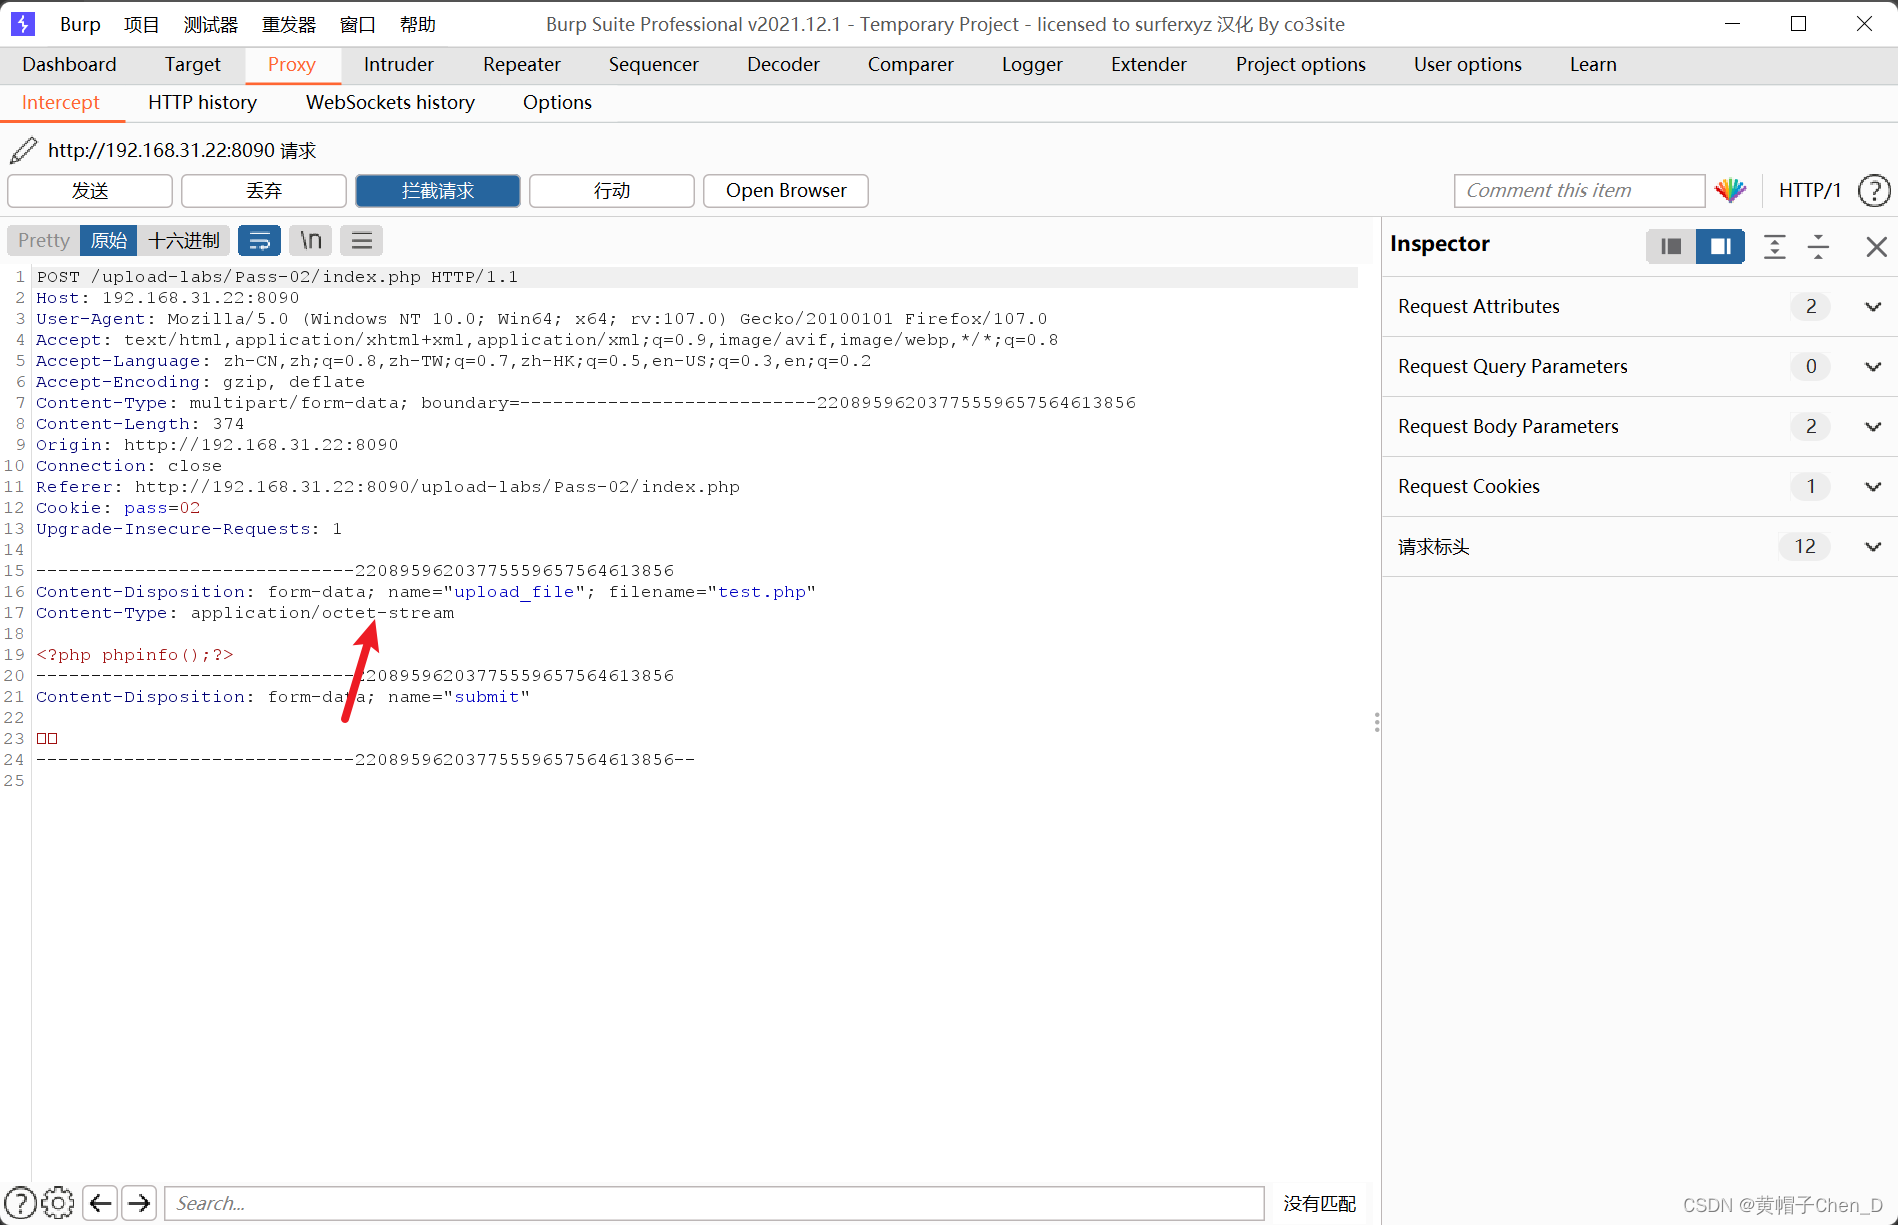This screenshot has width=1898, height=1225.
Task: Expand the Request Attributes section
Action: (1640, 306)
